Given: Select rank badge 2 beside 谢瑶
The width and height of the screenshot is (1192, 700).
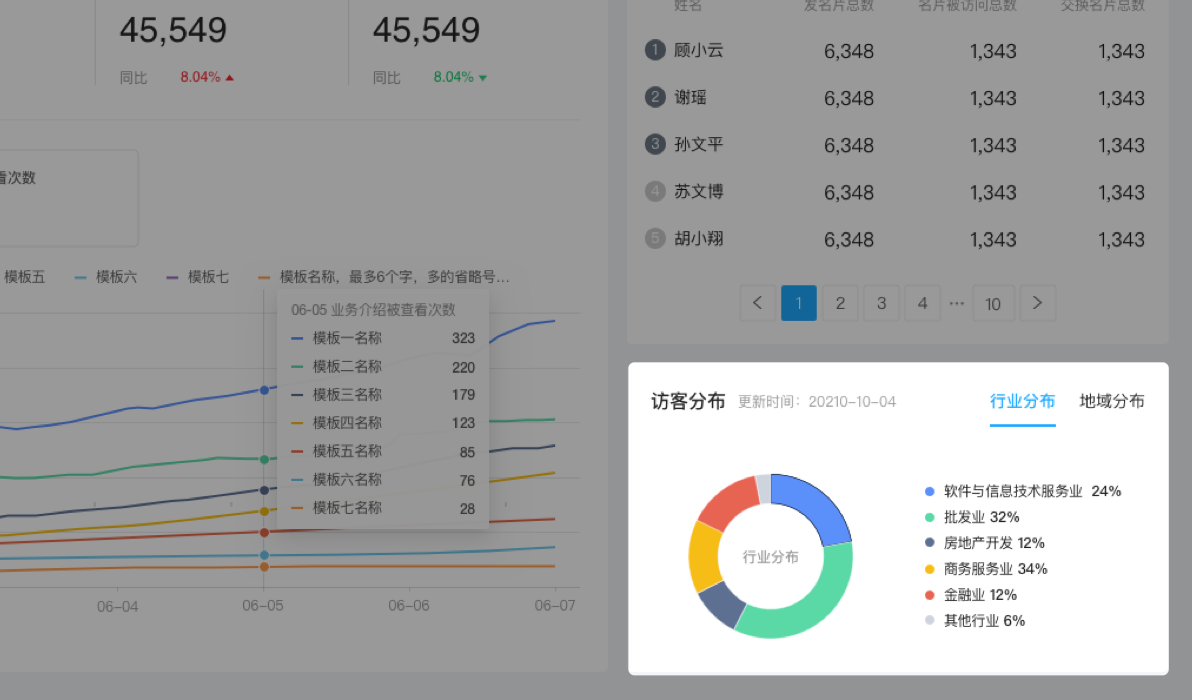Looking at the screenshot, I should coord(655,97).
